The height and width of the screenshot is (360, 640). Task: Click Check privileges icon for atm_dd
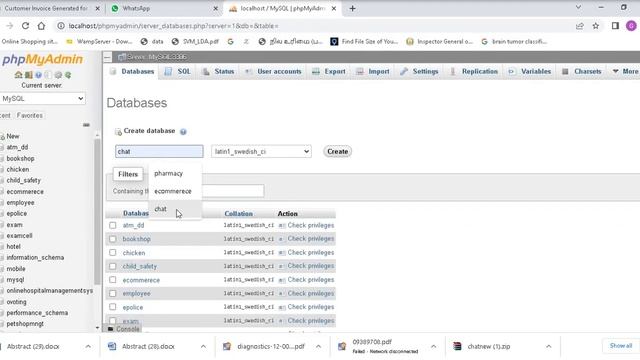(x=282, y=225)
